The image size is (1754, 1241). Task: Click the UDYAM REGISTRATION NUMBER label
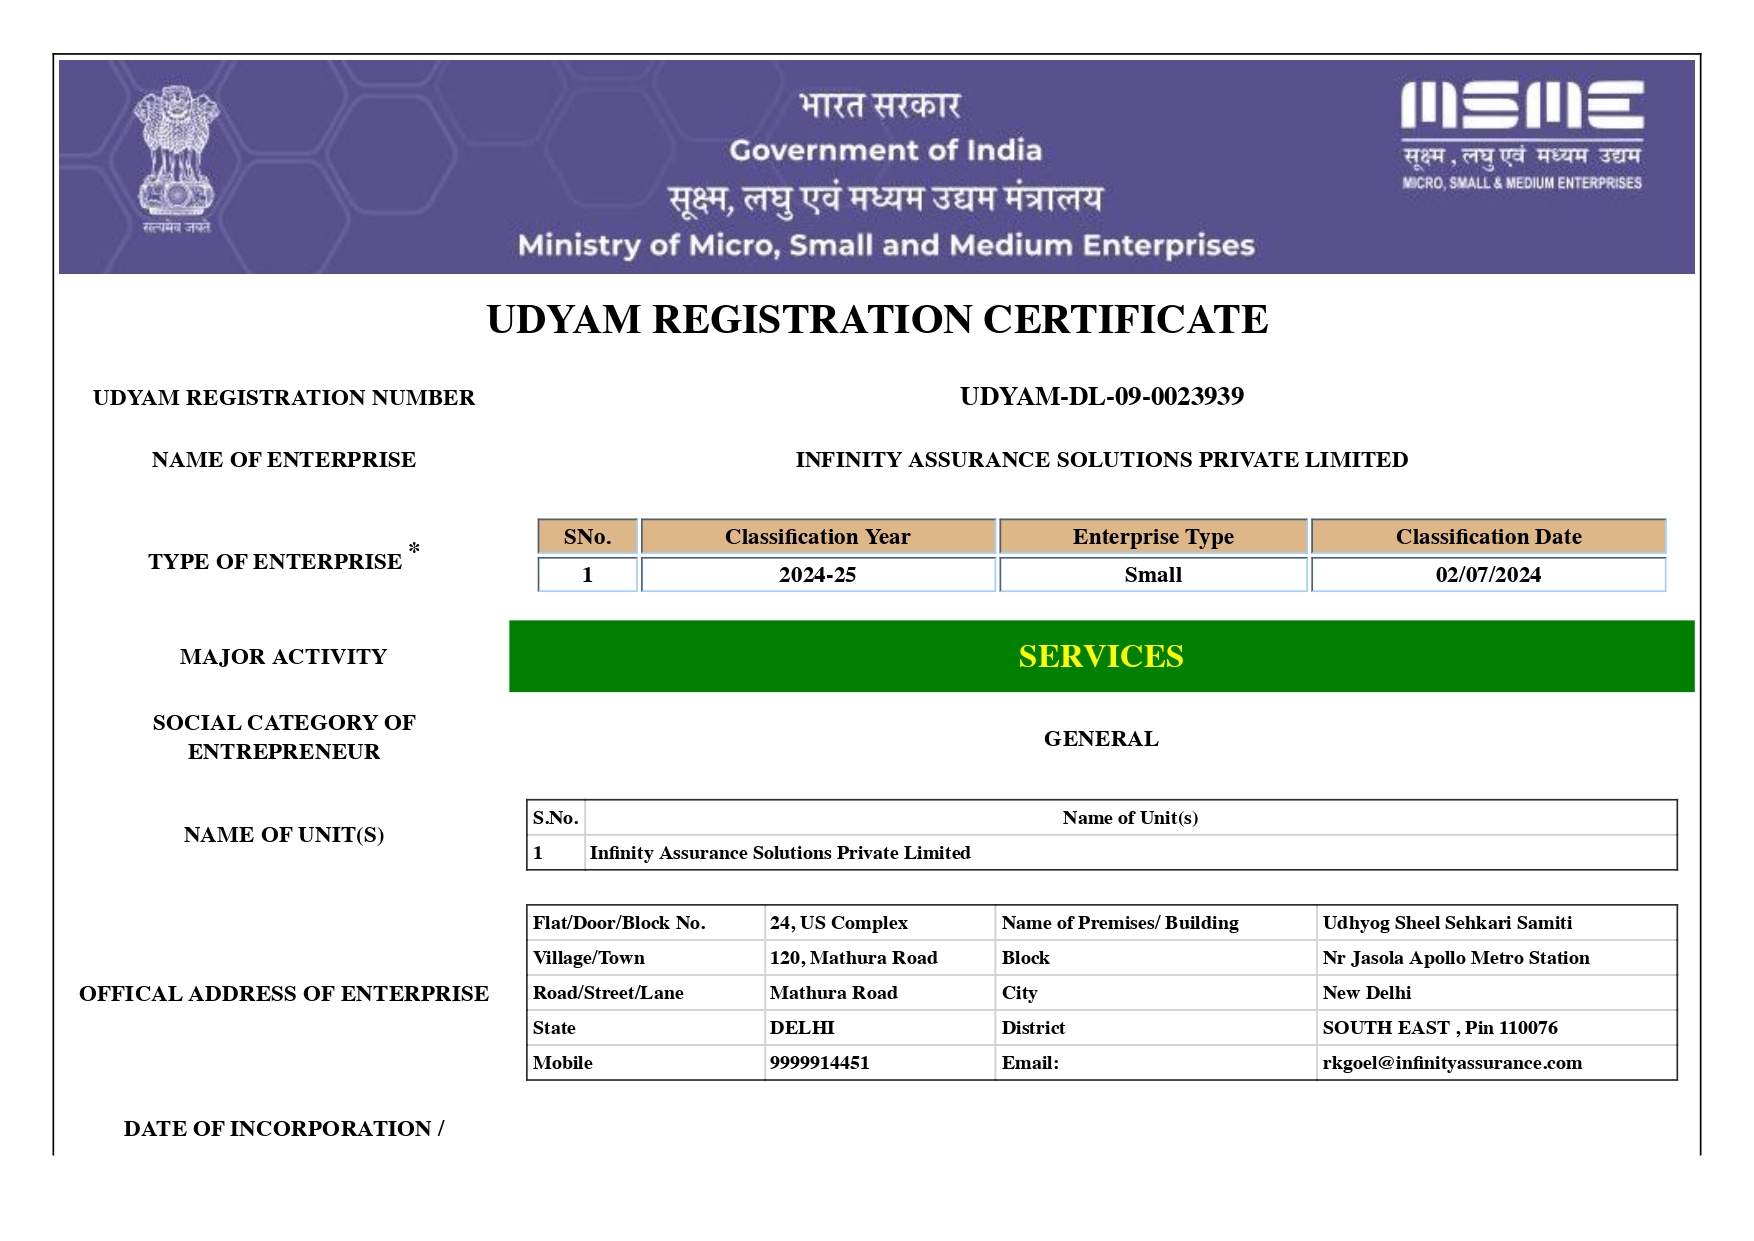(284, 398)
